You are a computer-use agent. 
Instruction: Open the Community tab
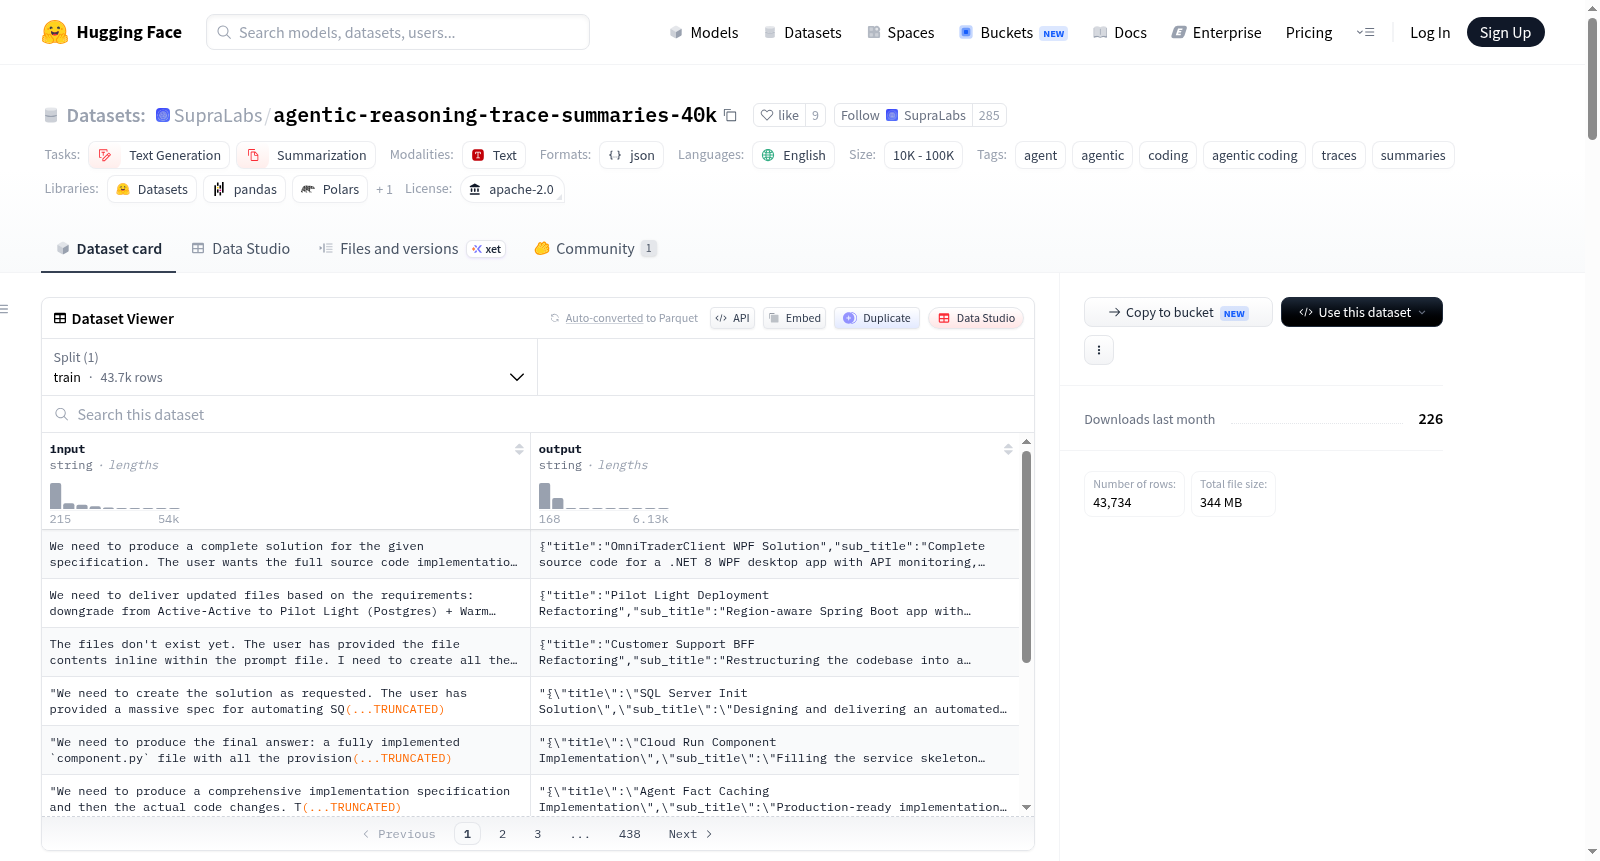595,249
